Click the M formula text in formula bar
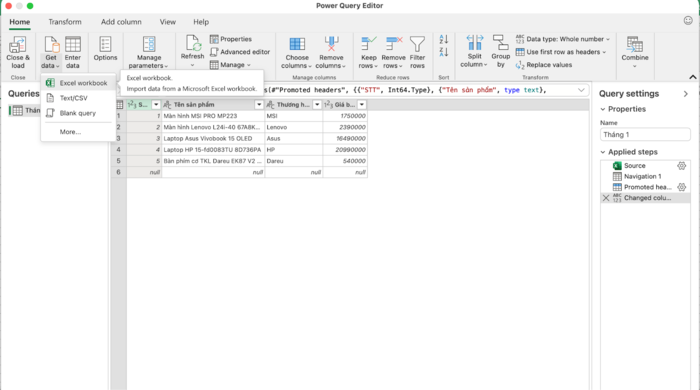Viewport: 700px width, 390px height. click(x=405, y=90)
